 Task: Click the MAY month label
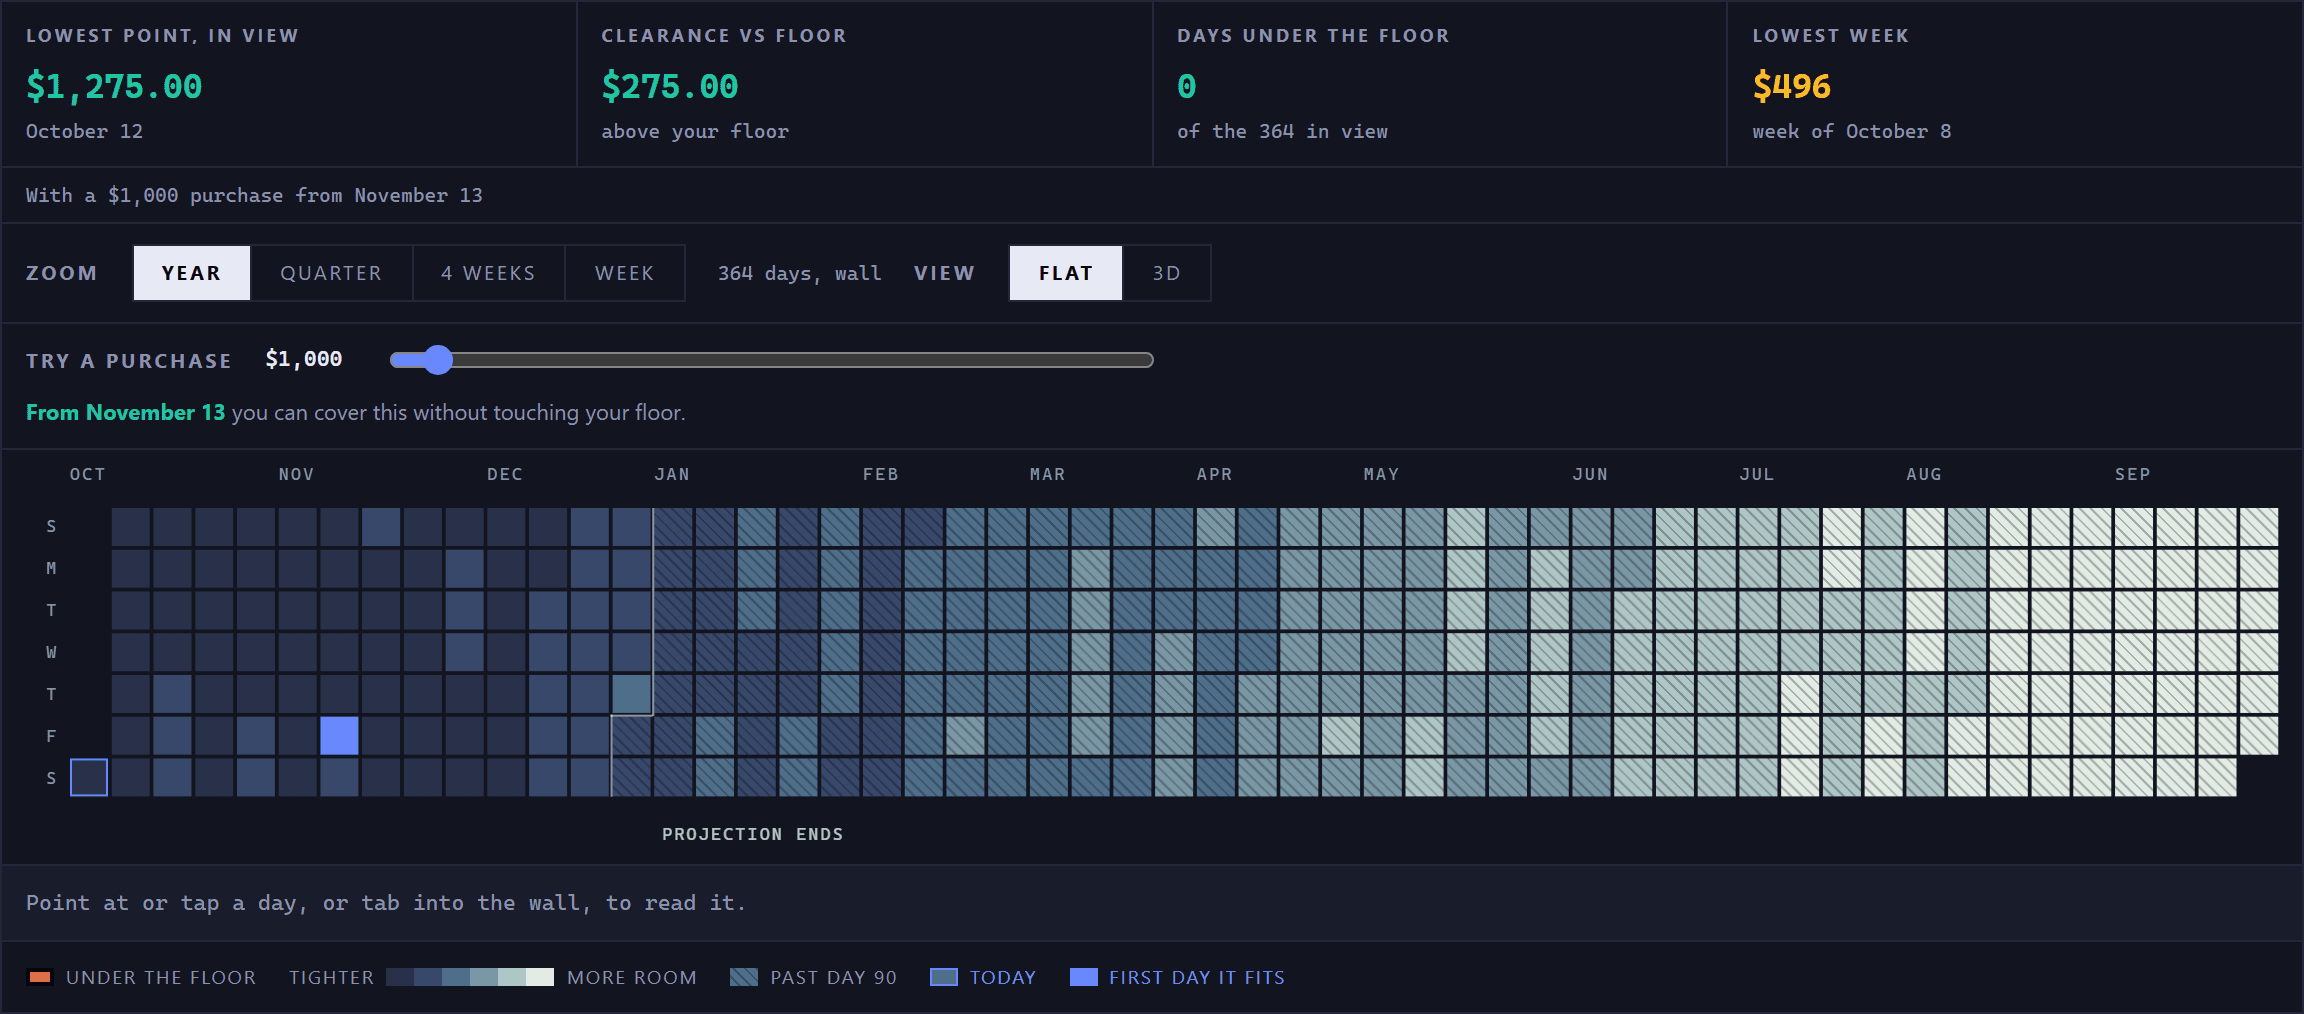point(1381,474)
